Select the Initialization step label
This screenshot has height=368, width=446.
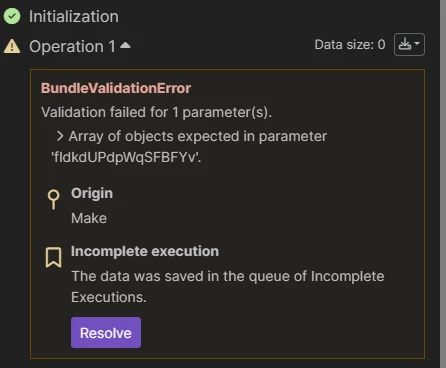coord(74,16)
